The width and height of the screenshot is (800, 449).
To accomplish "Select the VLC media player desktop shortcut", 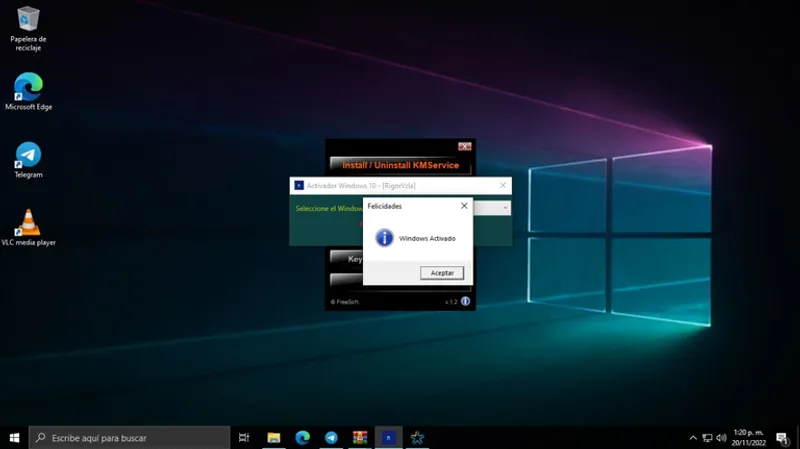I will click(29, 228).
